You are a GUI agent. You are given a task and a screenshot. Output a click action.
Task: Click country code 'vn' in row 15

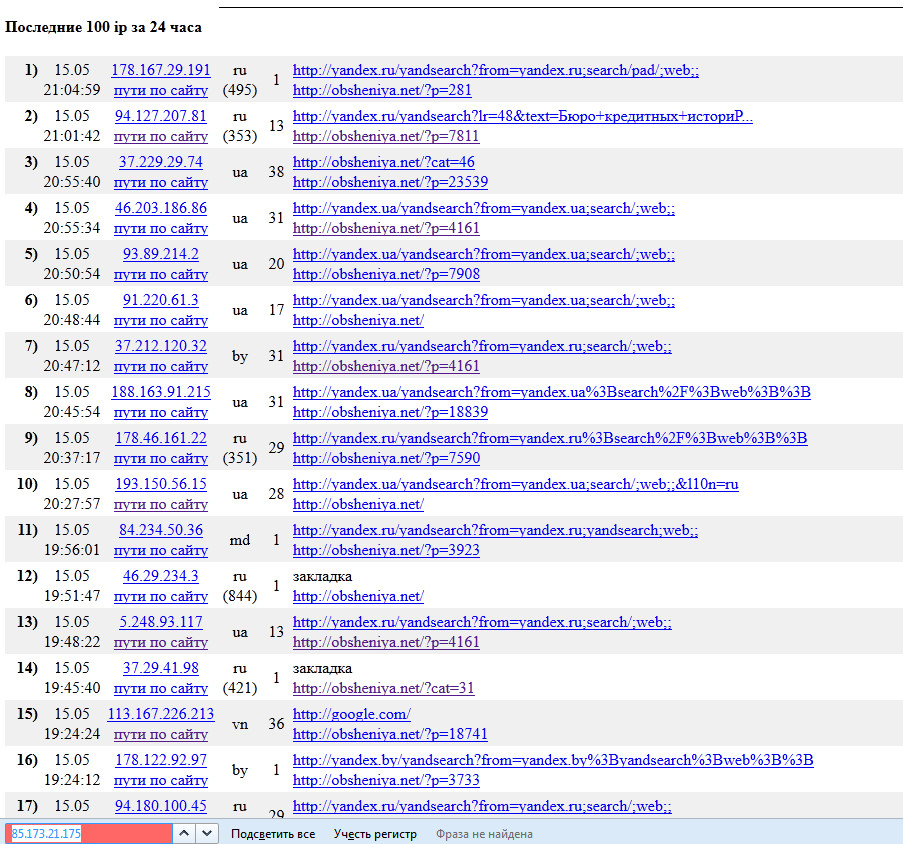[x=240, y=725]
